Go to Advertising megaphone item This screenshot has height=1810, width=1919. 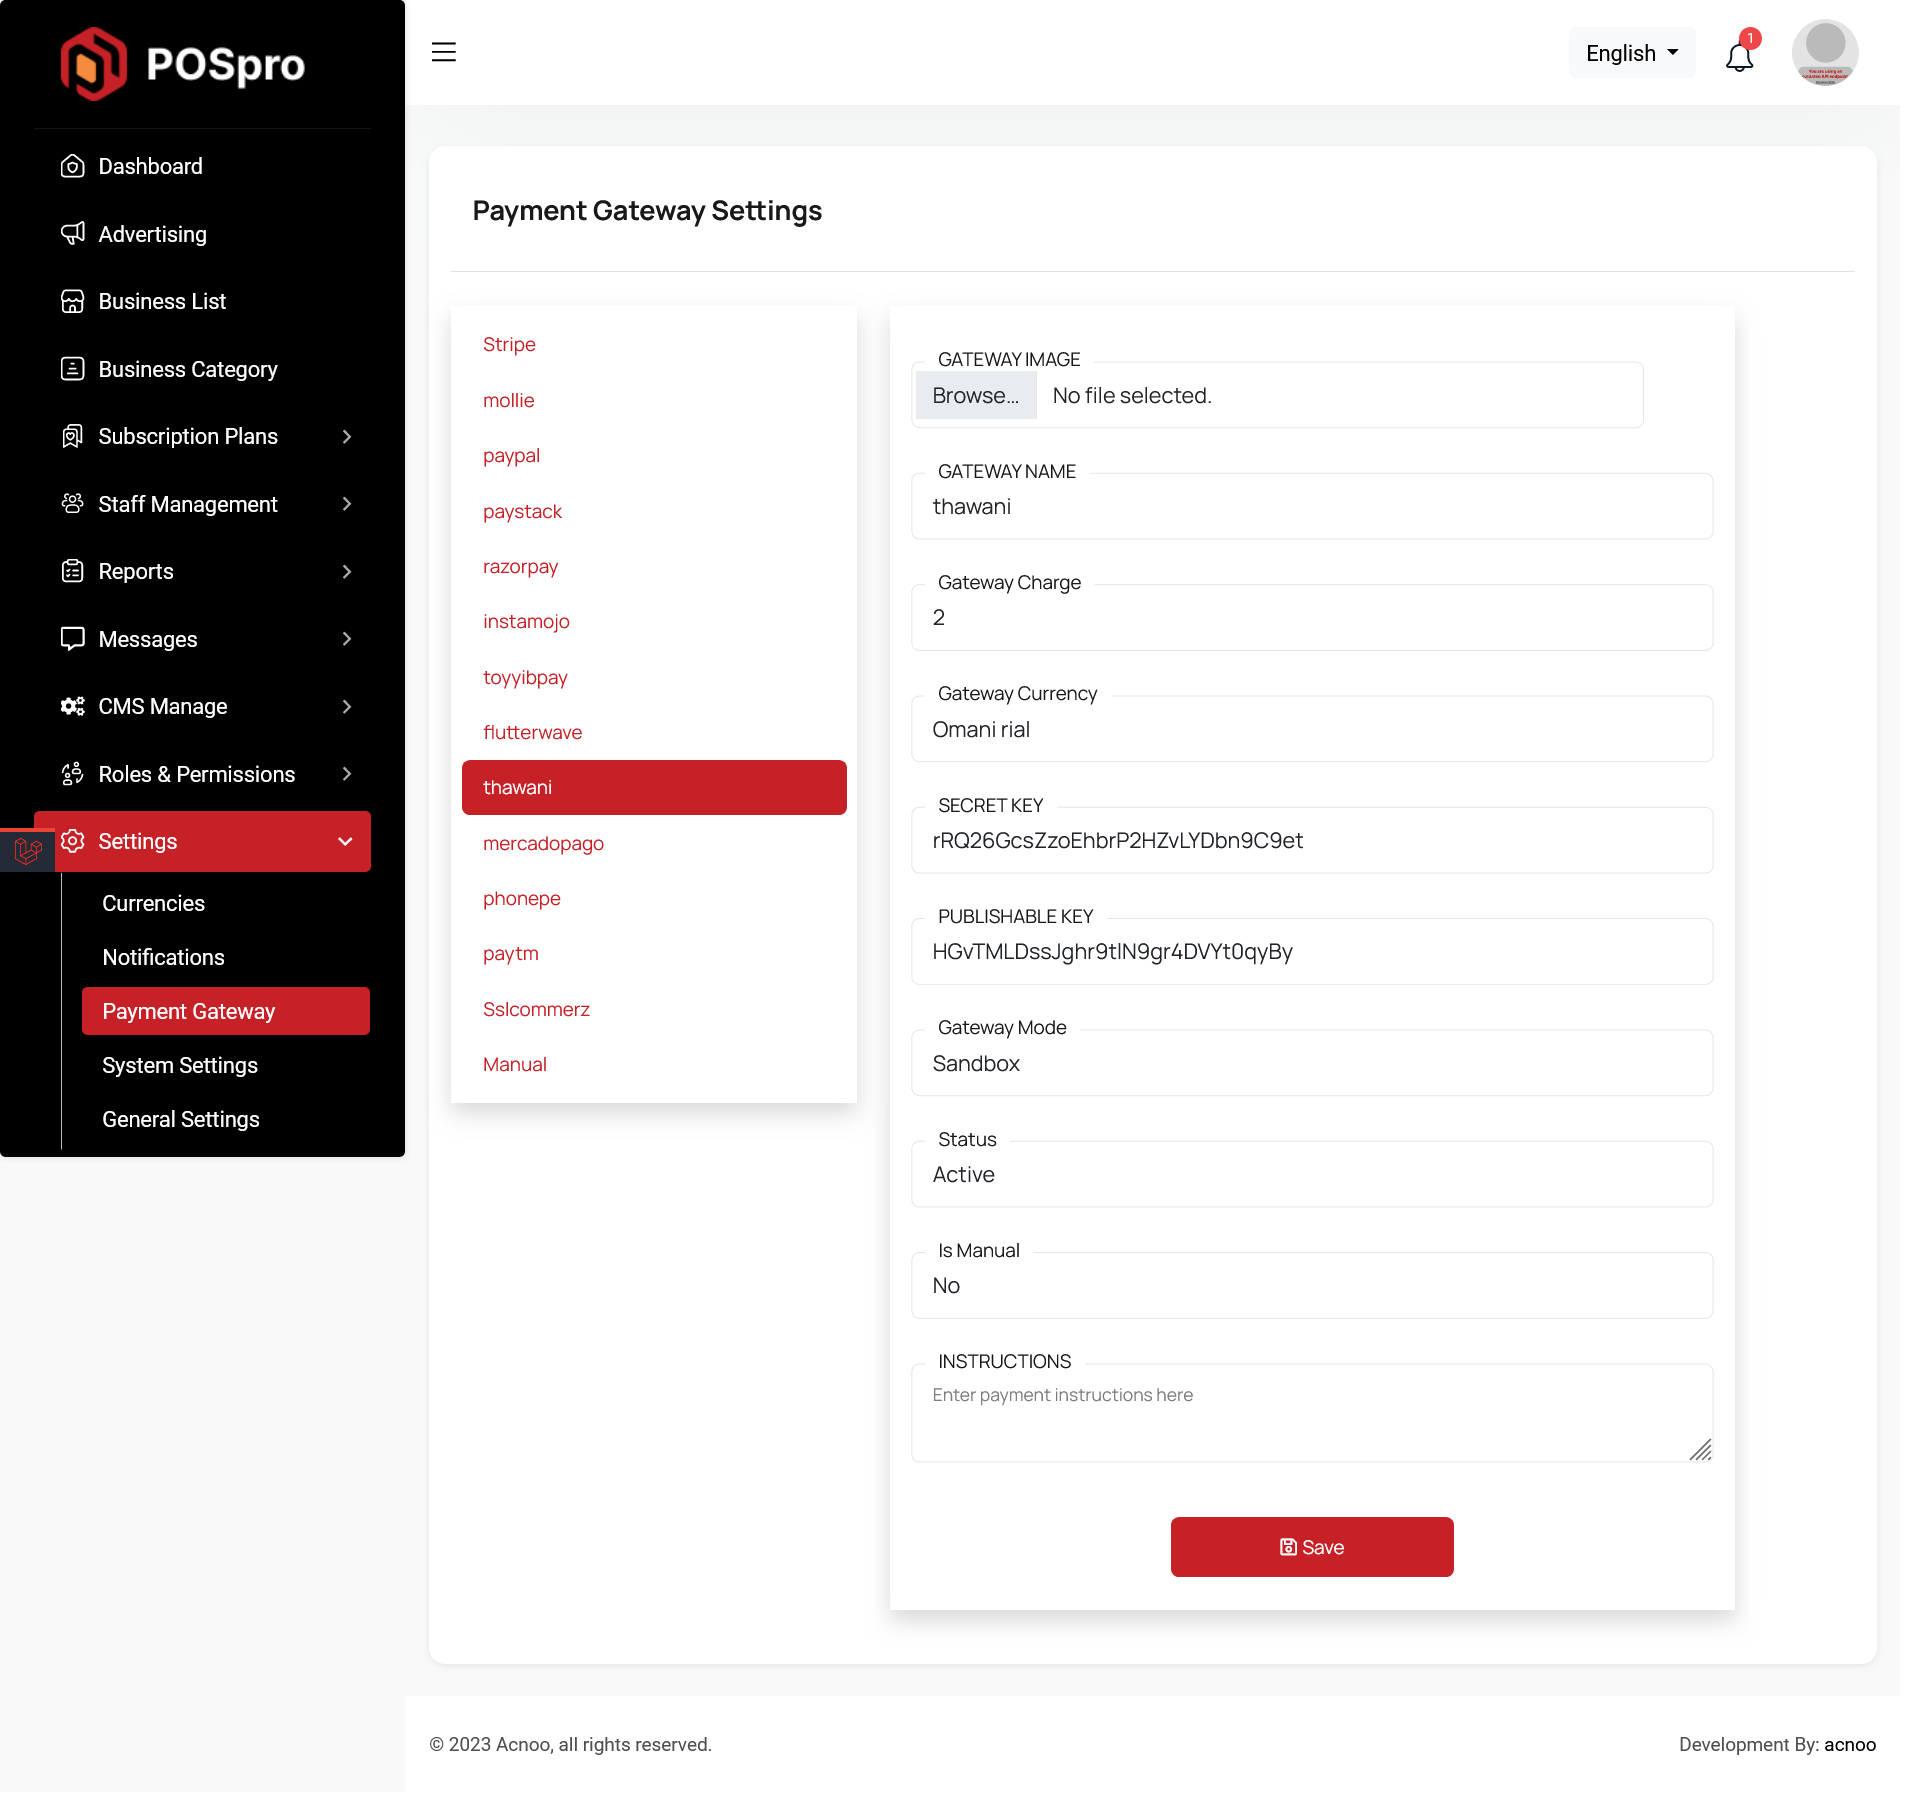pos(152,234)
